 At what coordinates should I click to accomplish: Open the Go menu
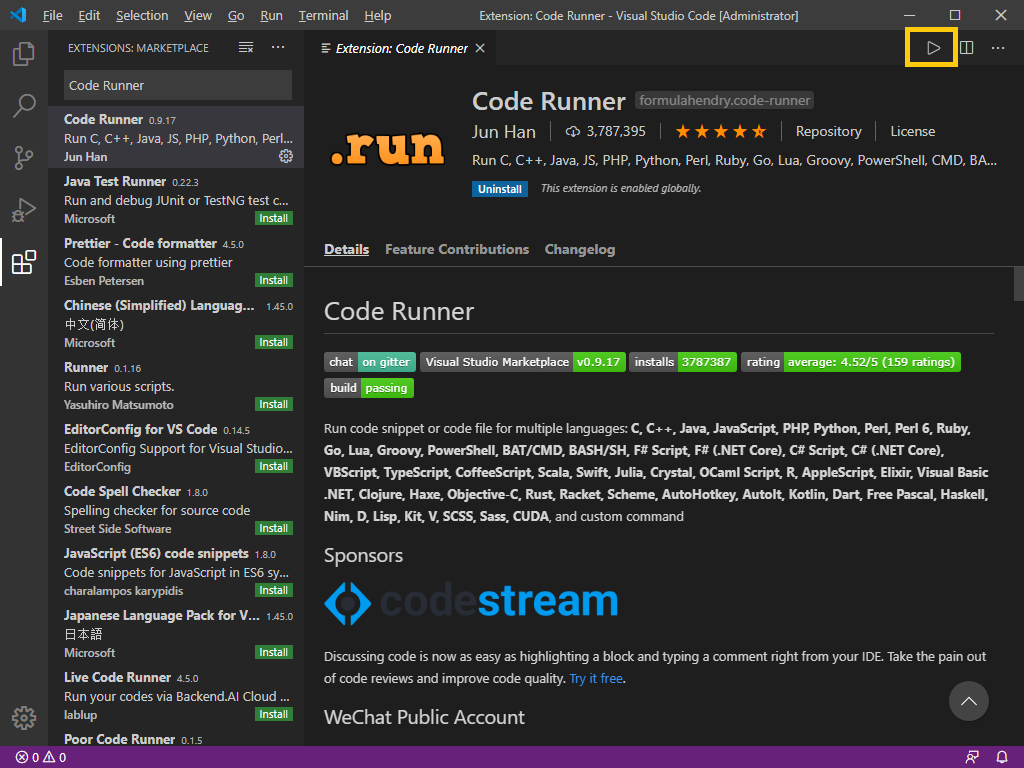click(236, 15)
